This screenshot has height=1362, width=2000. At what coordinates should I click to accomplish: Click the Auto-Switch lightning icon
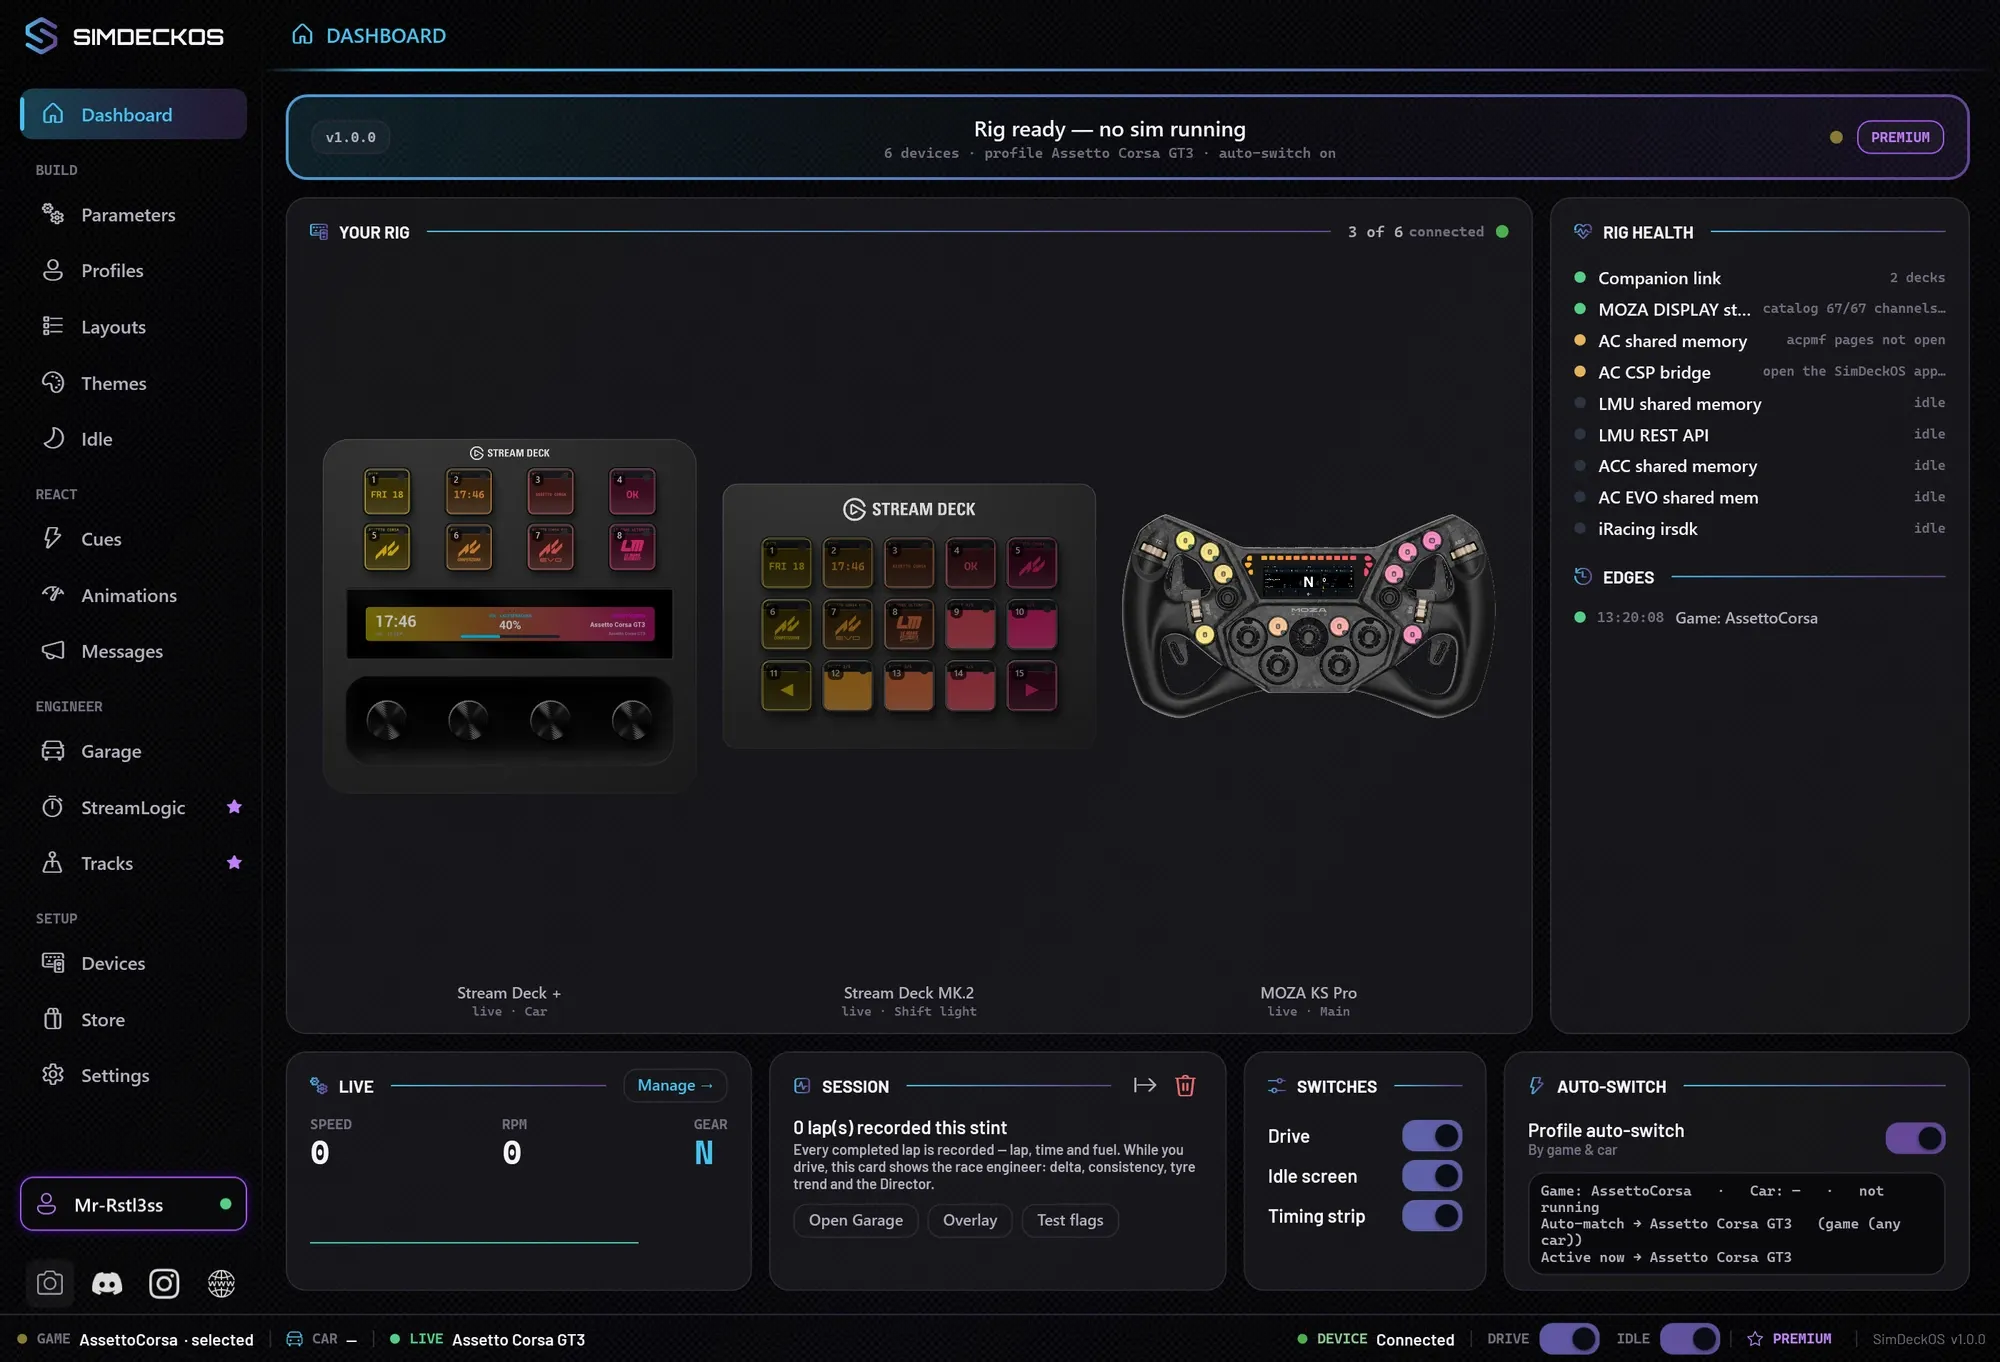coord(1536,1086)
